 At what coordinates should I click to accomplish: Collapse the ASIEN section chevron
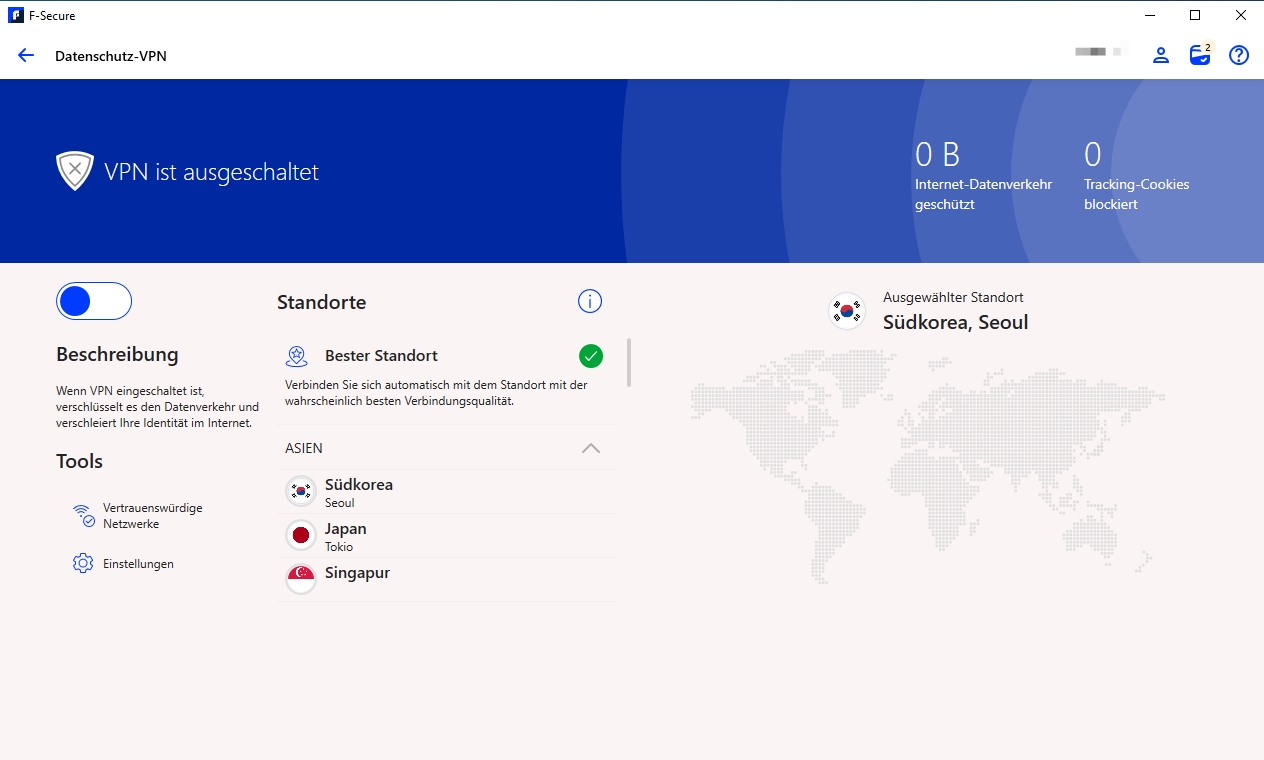click(x=591, y=448)
